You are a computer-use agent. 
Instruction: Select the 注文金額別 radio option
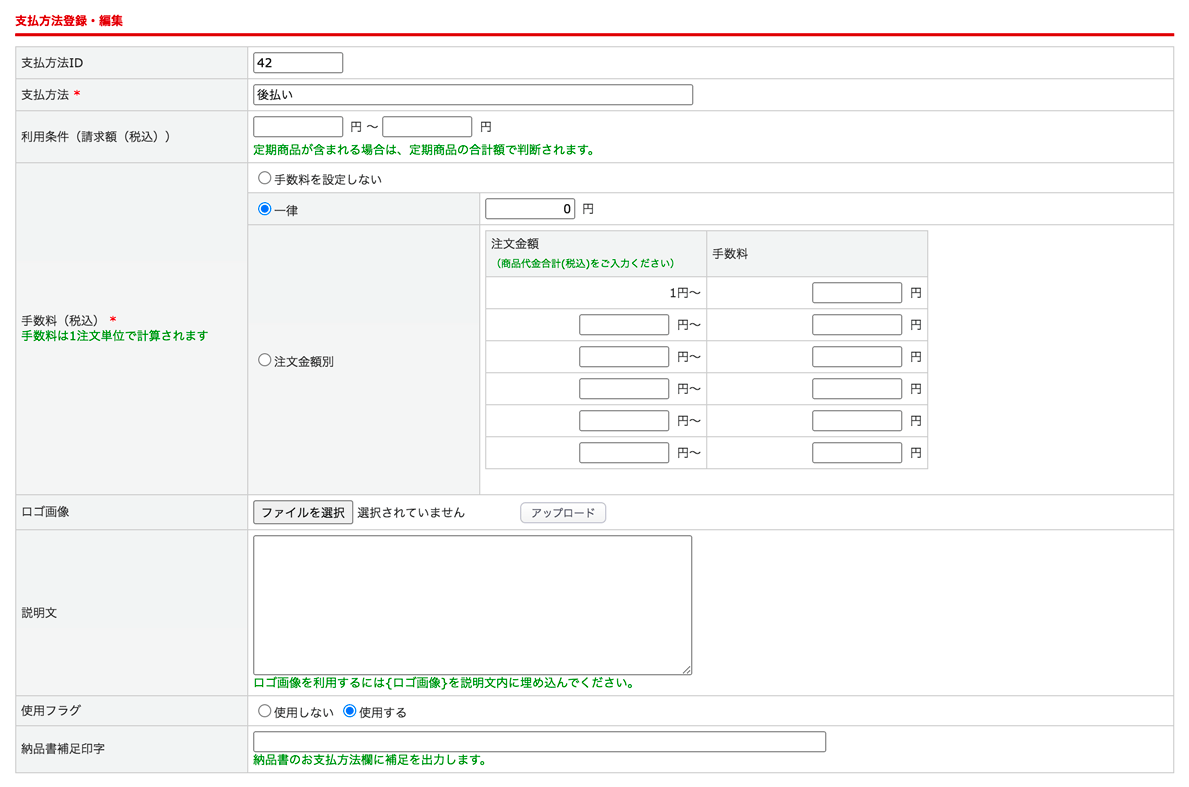coord(265,361)
